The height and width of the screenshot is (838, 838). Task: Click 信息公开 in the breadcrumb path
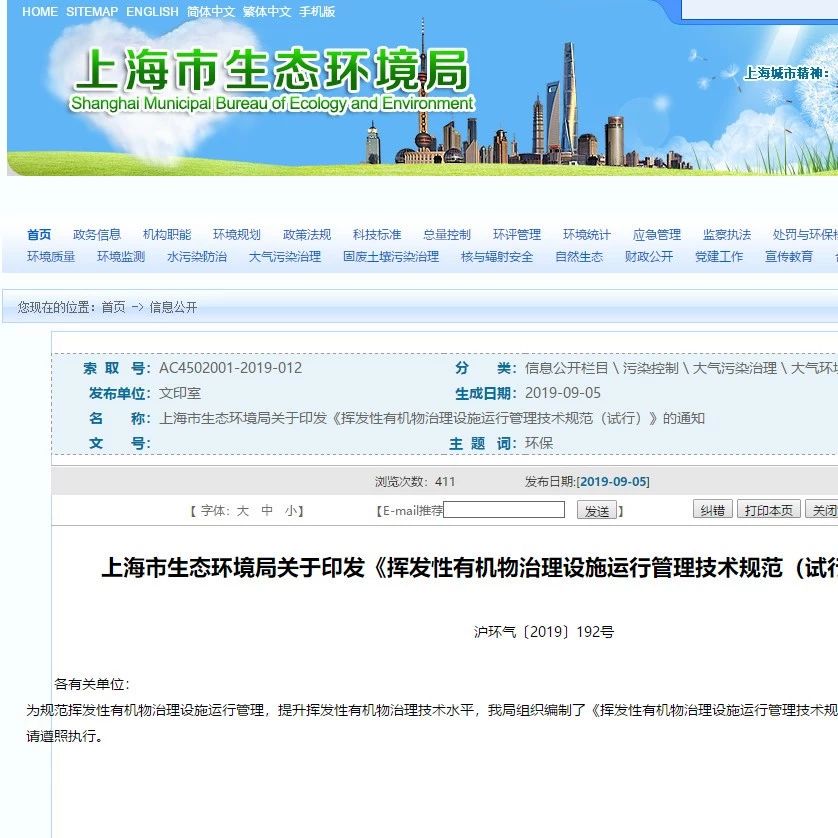pos(173,307)
